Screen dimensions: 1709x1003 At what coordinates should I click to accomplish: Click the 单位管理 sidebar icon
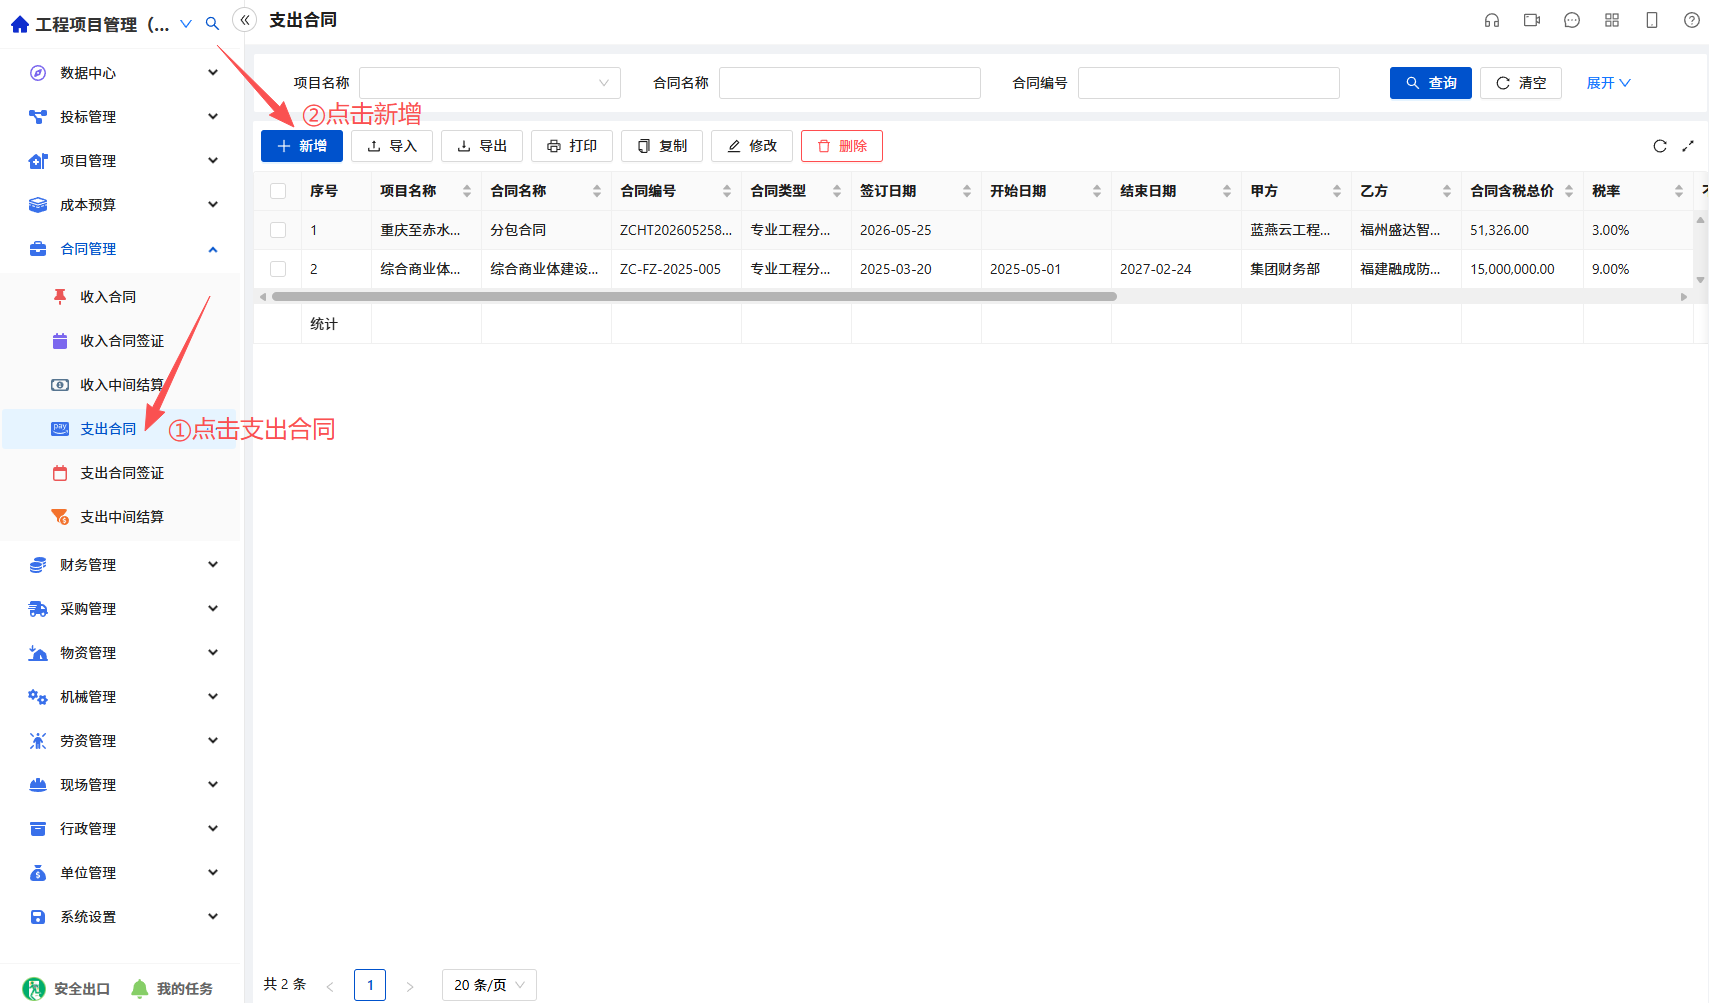pos(38,873)
